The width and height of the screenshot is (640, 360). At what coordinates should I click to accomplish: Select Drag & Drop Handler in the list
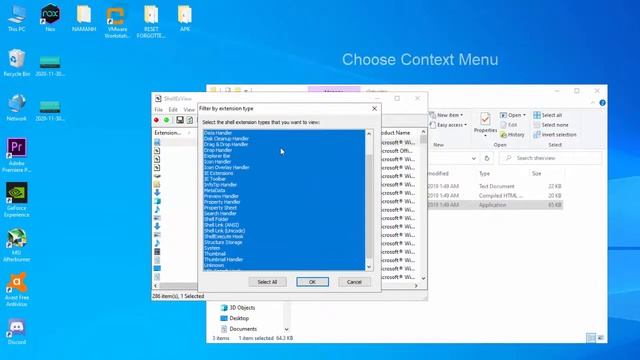(x=284, y=144)
